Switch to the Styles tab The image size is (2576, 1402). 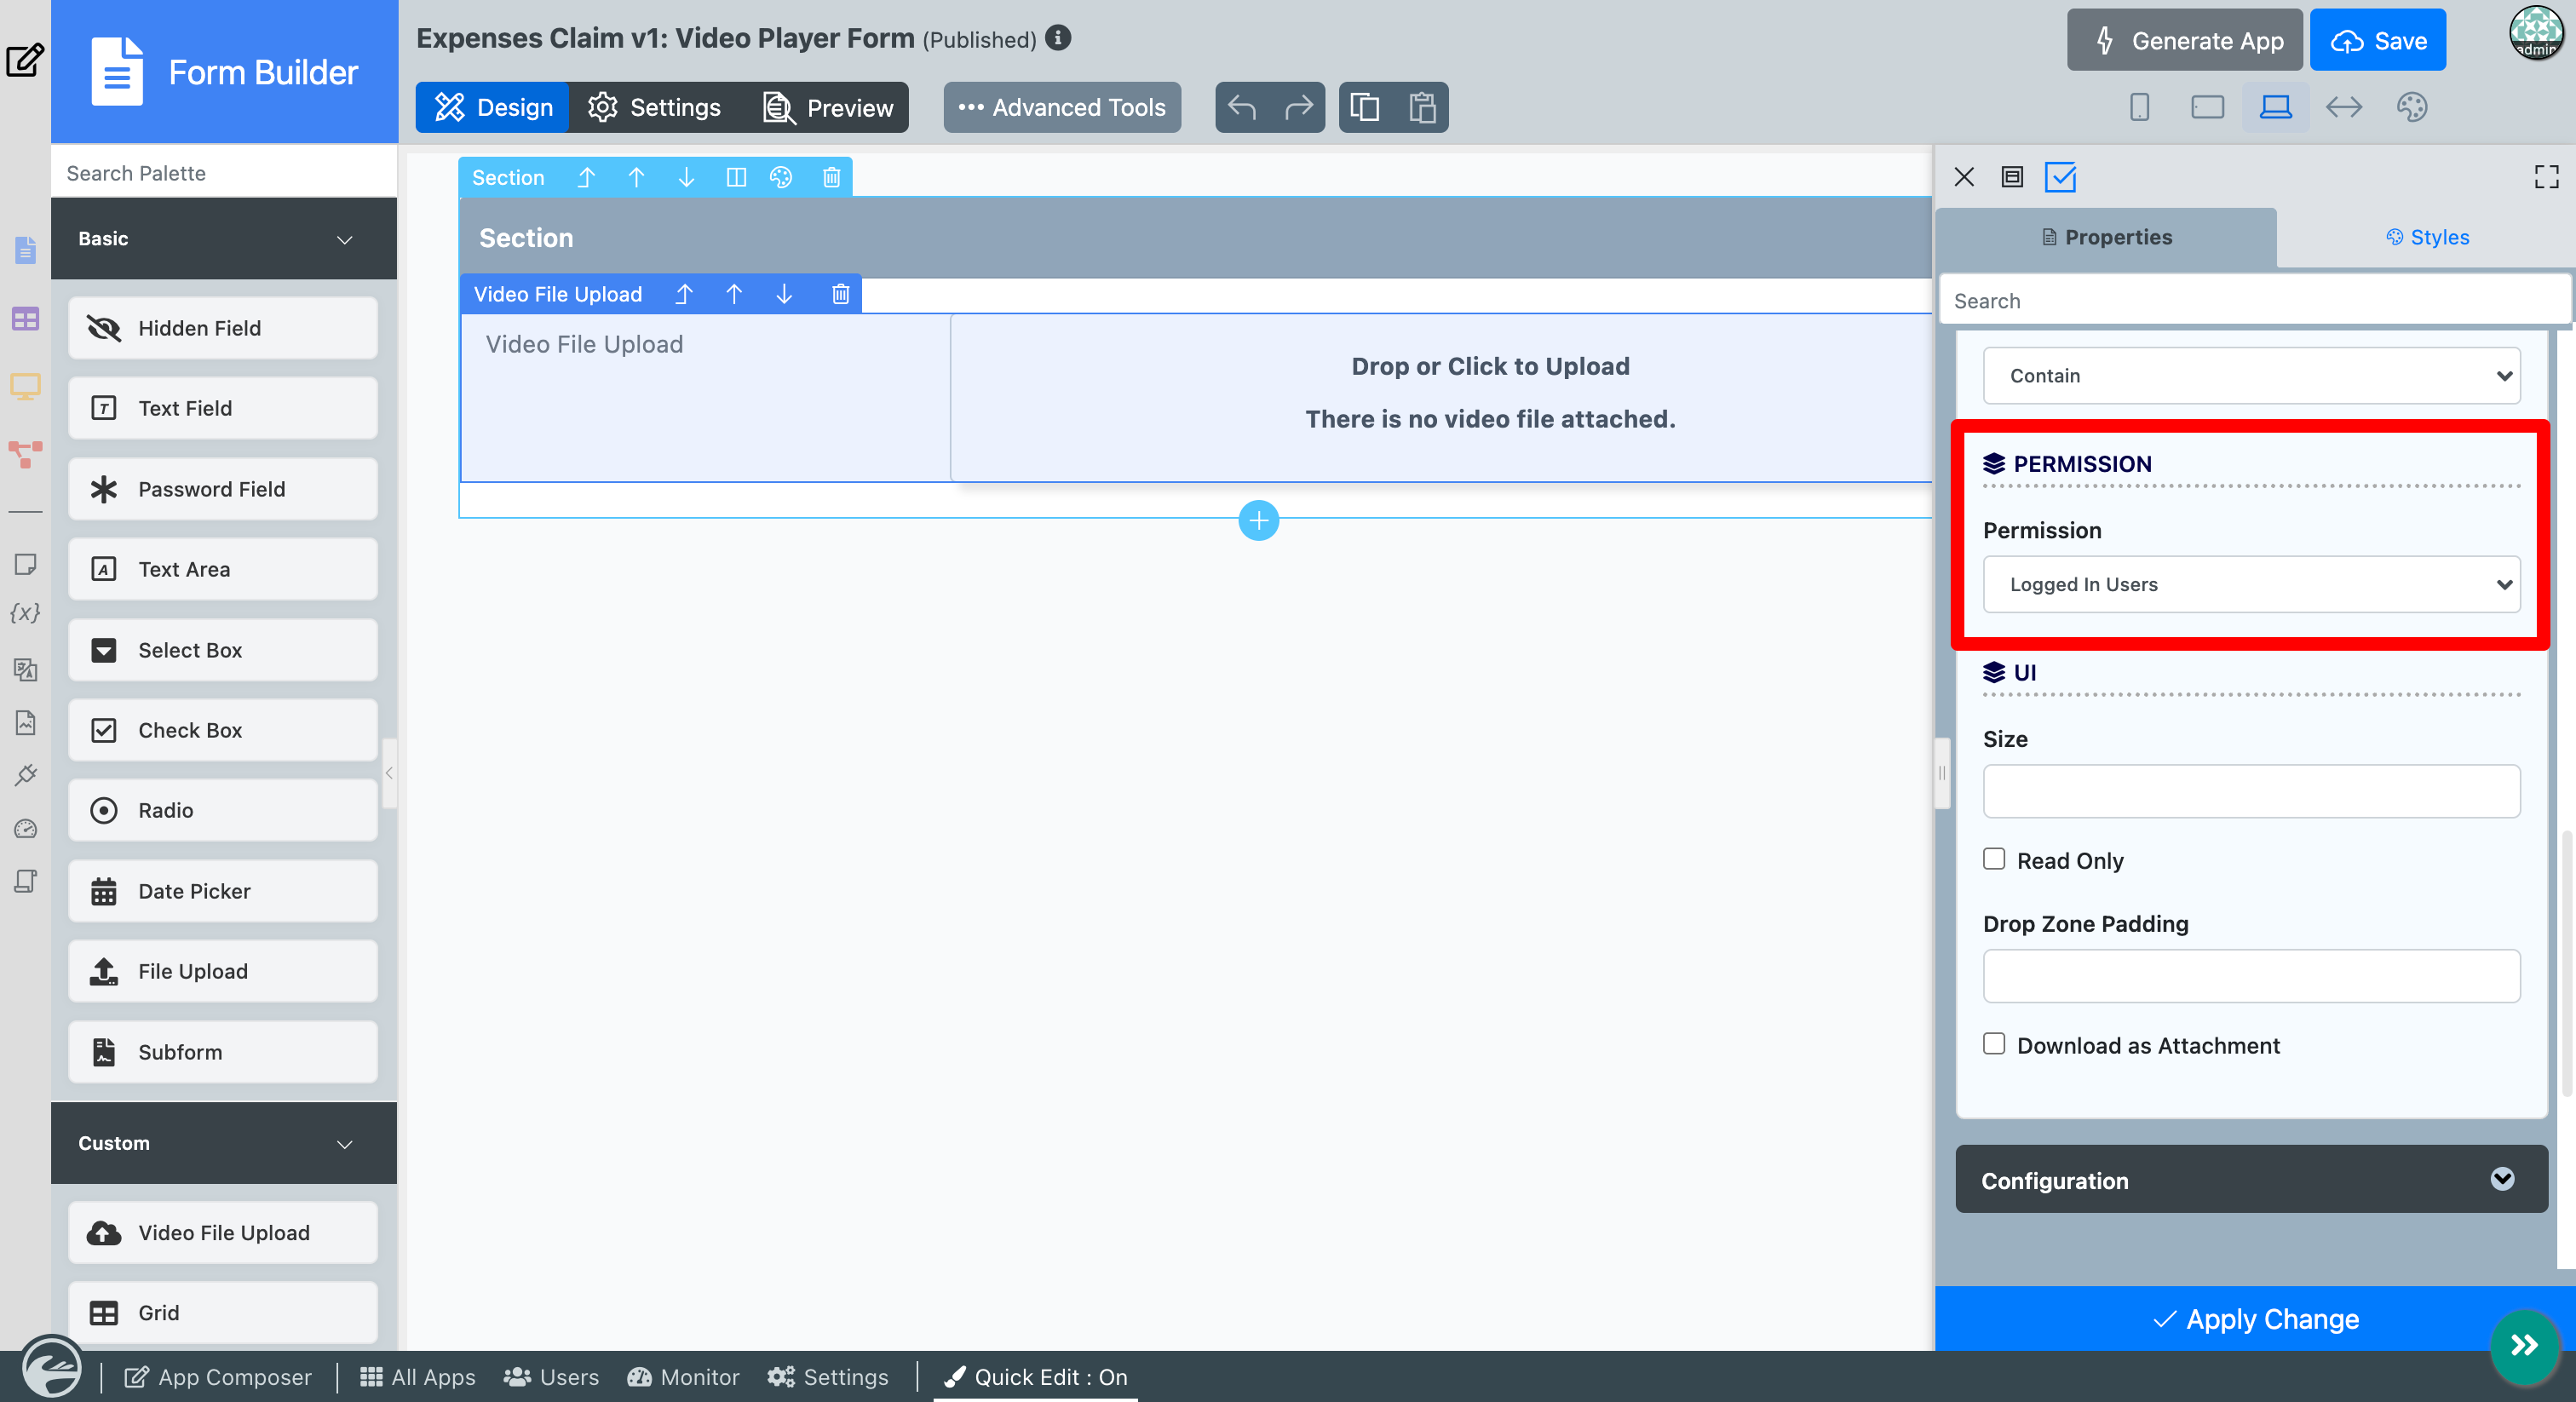pyautogui.click(x=2427, y=238)
